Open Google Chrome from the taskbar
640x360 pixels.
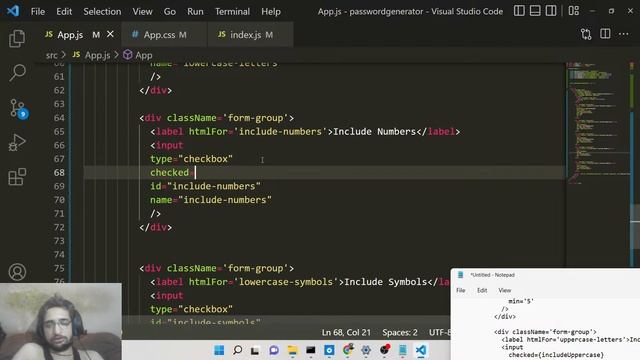coord(348,350)
